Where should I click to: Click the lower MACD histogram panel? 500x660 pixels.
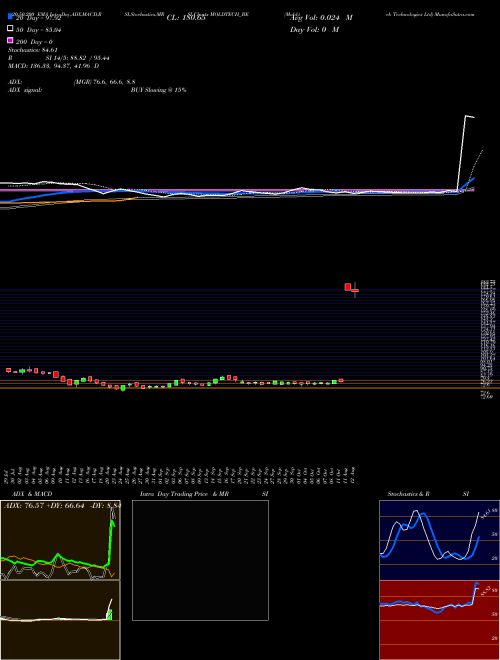click(60, 620)
